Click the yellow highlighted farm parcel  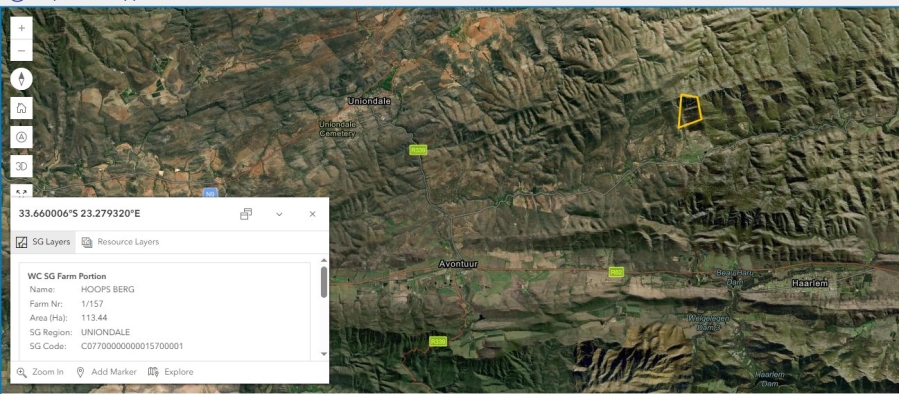690,111
